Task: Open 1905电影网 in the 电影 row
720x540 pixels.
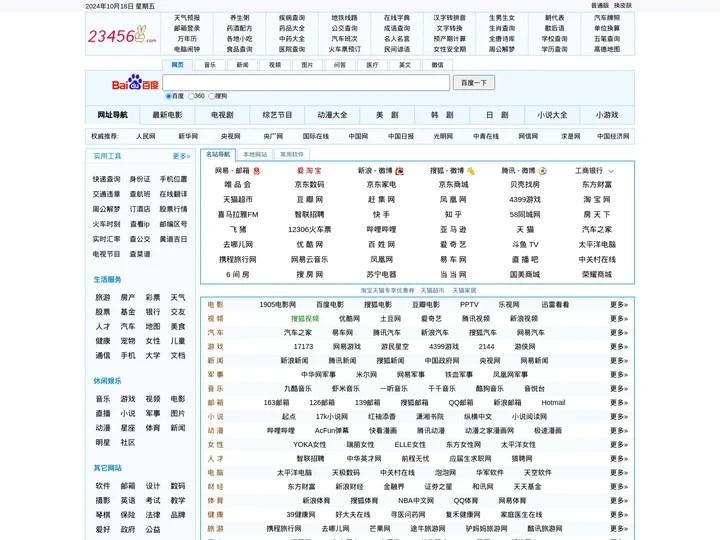Action: pyautogui.click(x=277, y=304)
